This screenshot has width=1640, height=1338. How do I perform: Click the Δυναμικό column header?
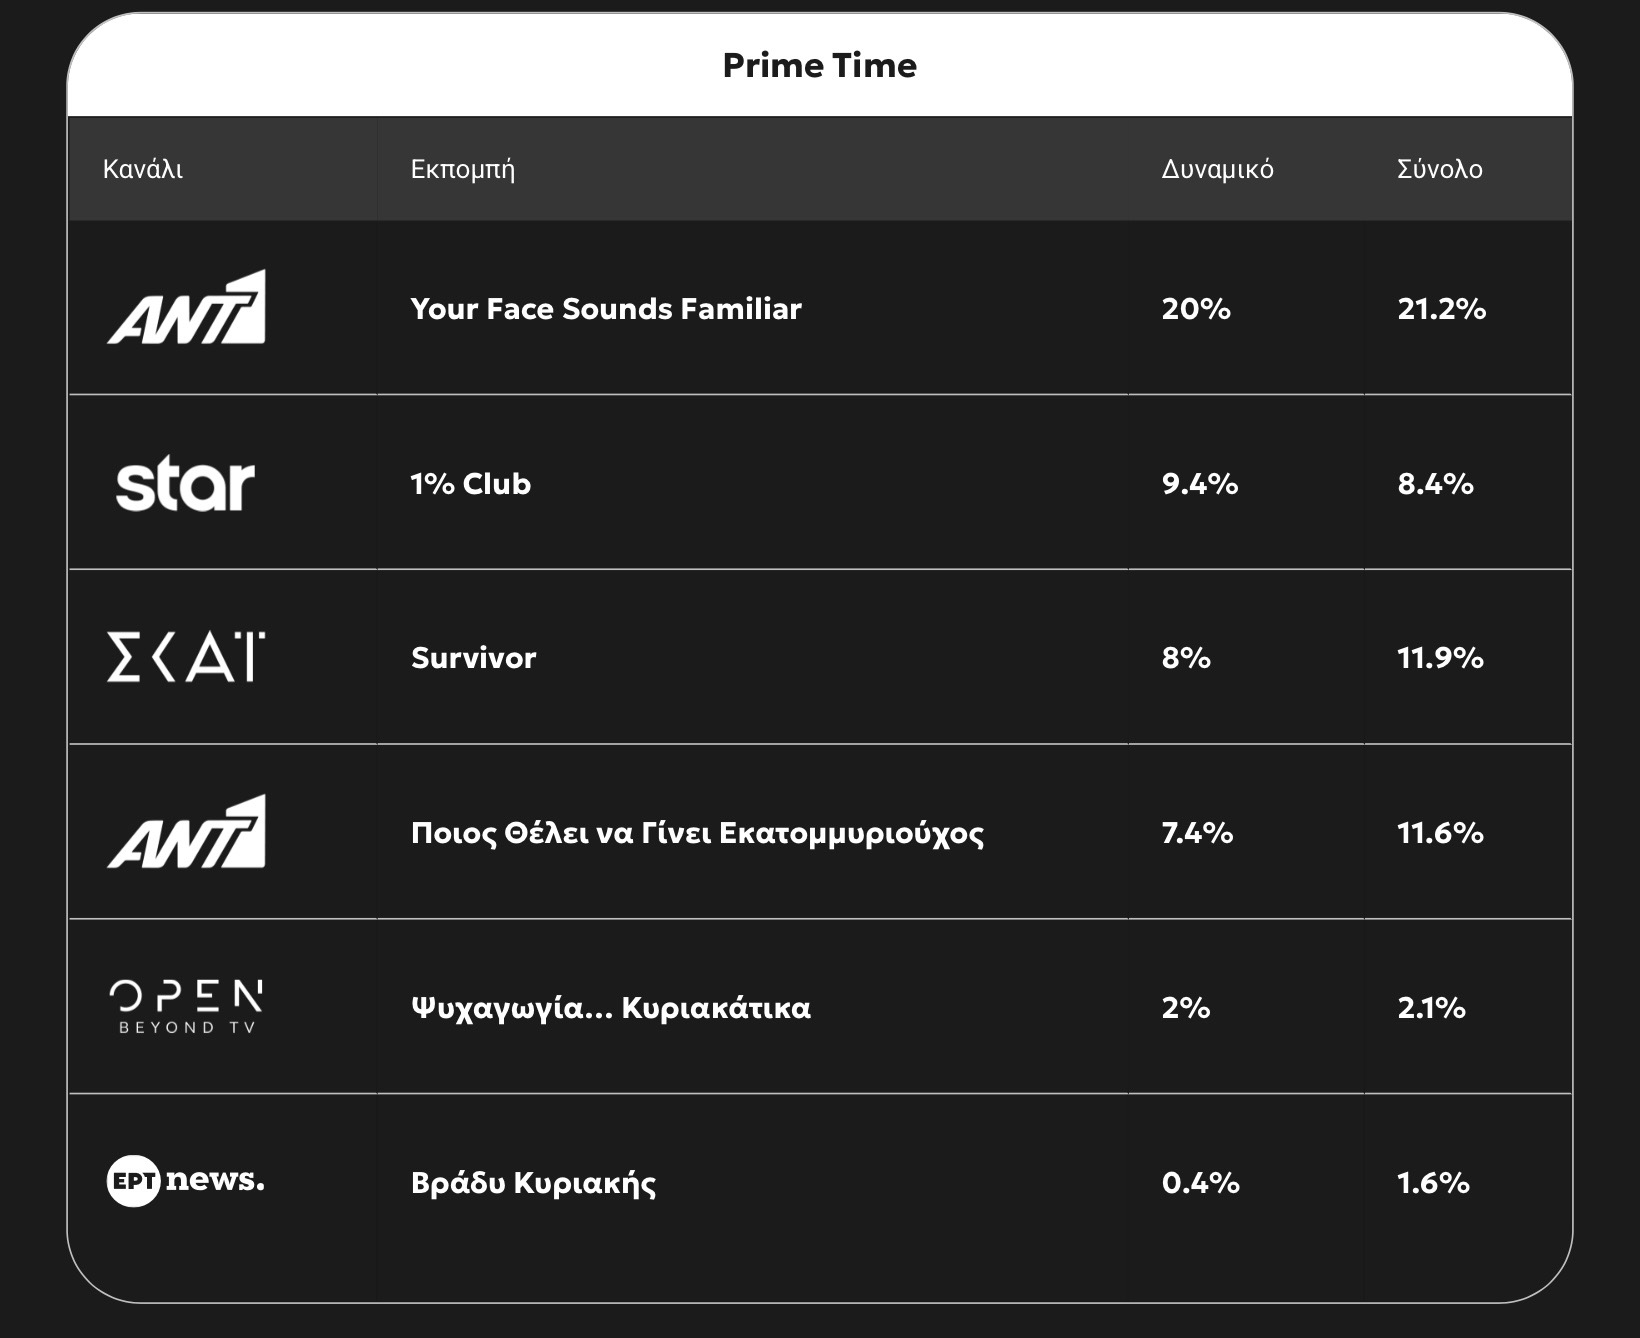pos(1217,169)
